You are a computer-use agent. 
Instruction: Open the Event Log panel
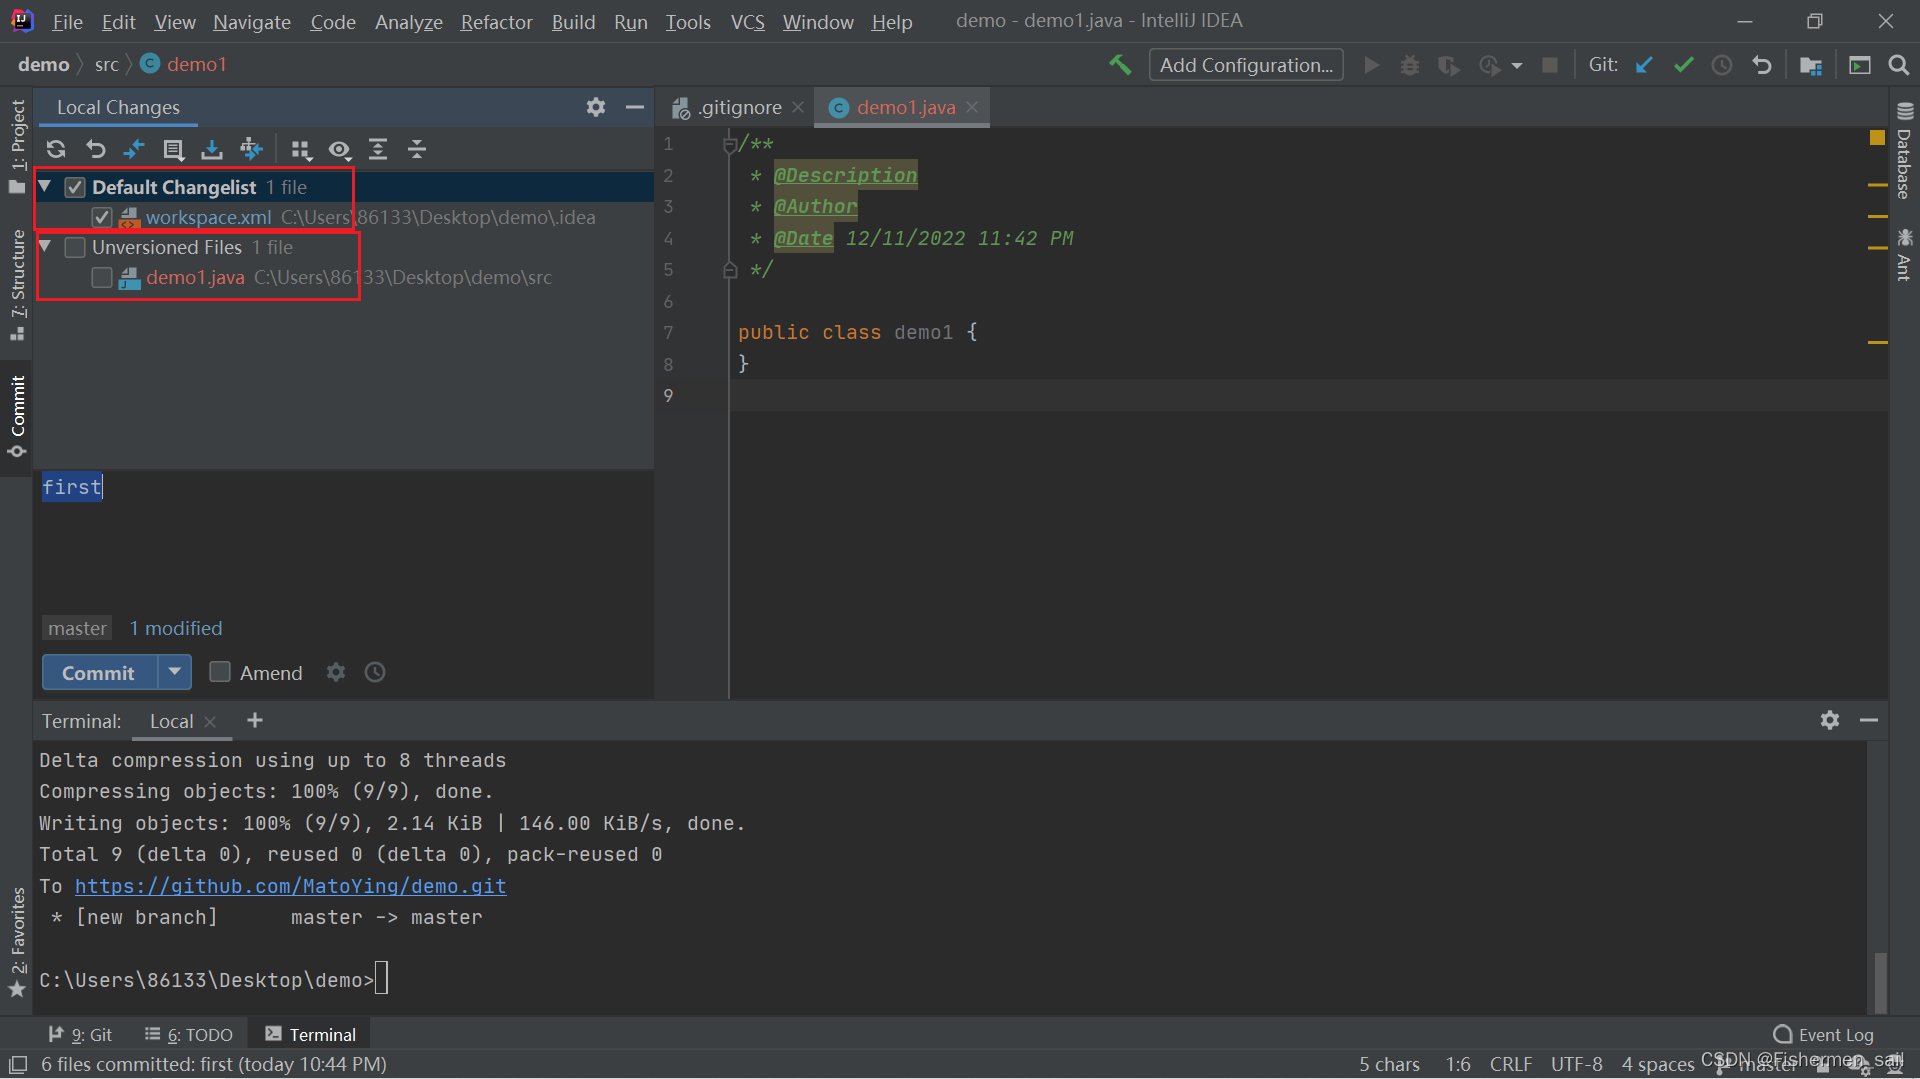point(1823,1034)
